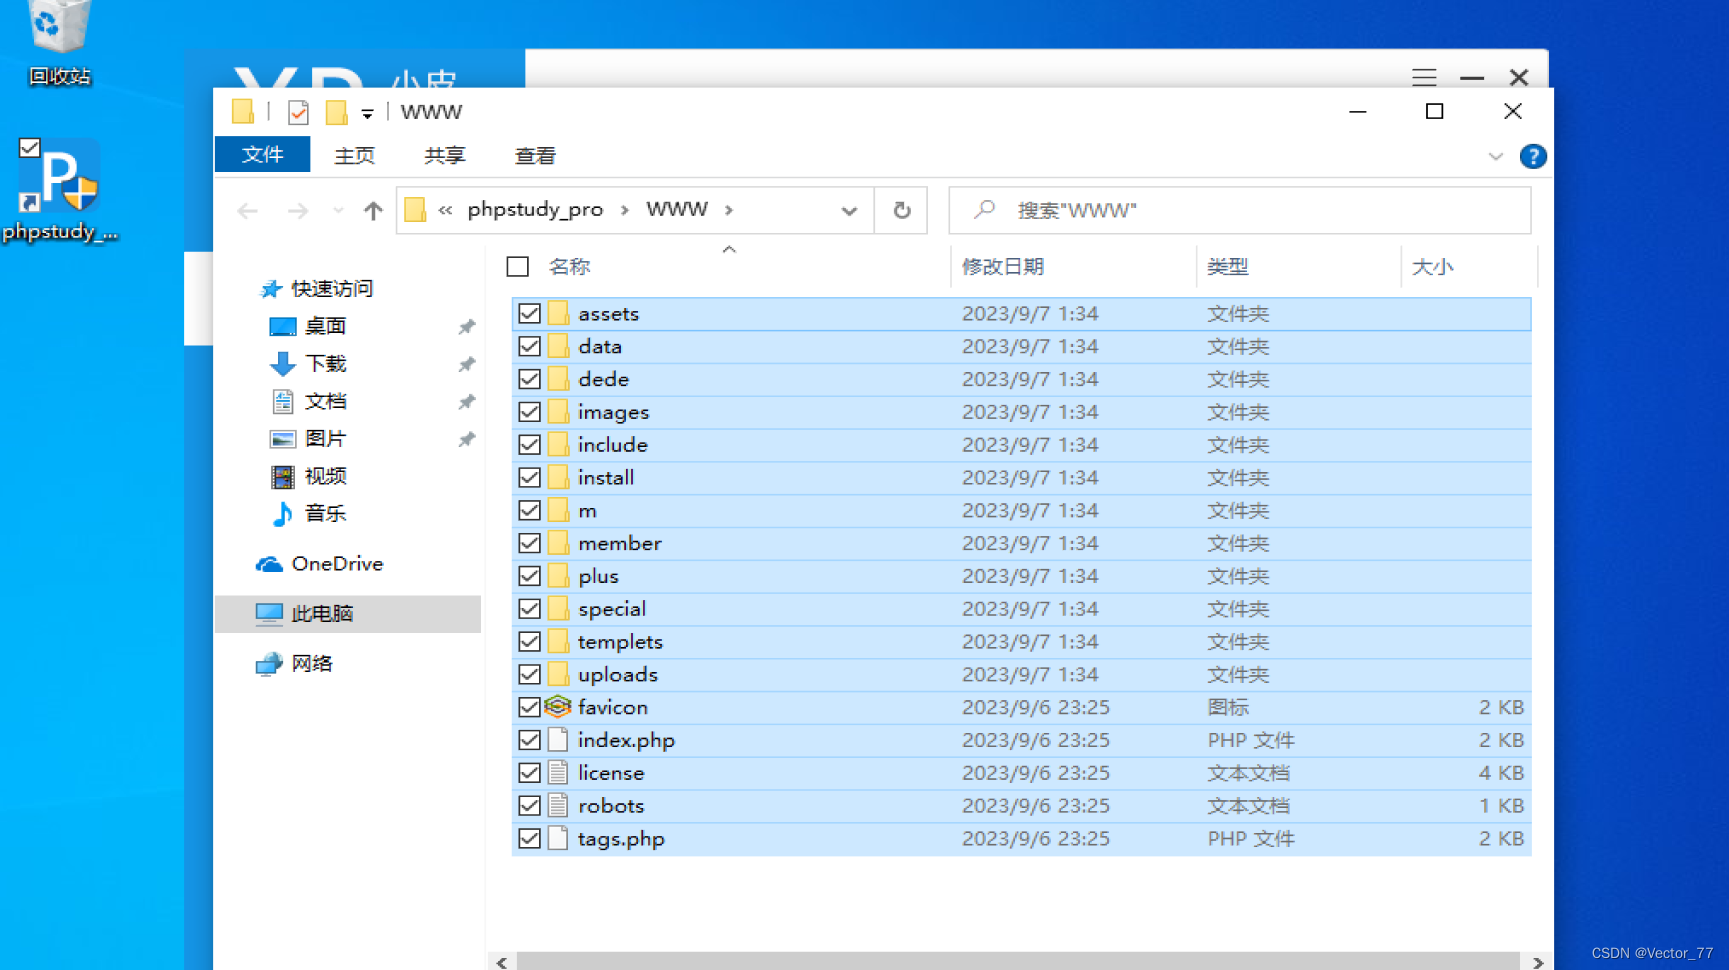1729x970 pixels.
Task: Uncheck the templets folder checkbox
Action: point(529,642)
